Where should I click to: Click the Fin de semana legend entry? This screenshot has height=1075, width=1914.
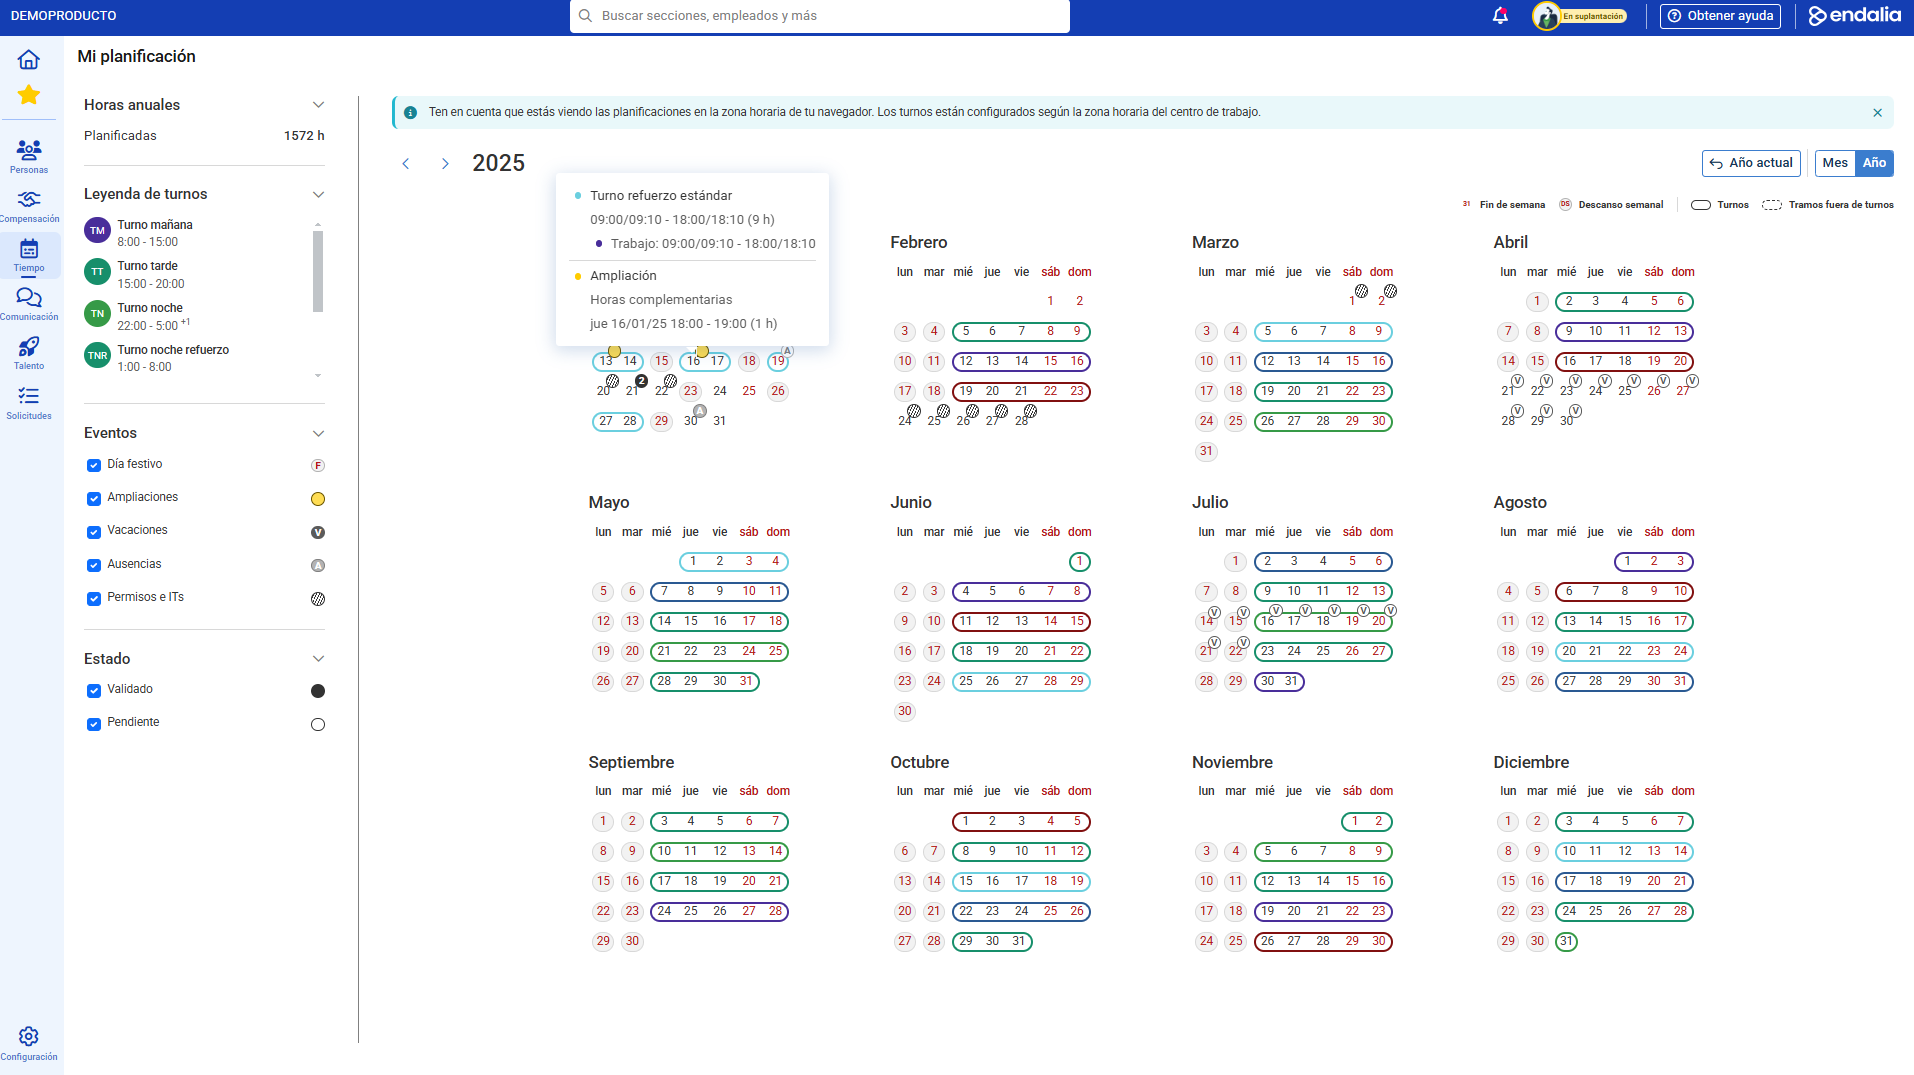pyautogui.click(x=1503, y=205)
